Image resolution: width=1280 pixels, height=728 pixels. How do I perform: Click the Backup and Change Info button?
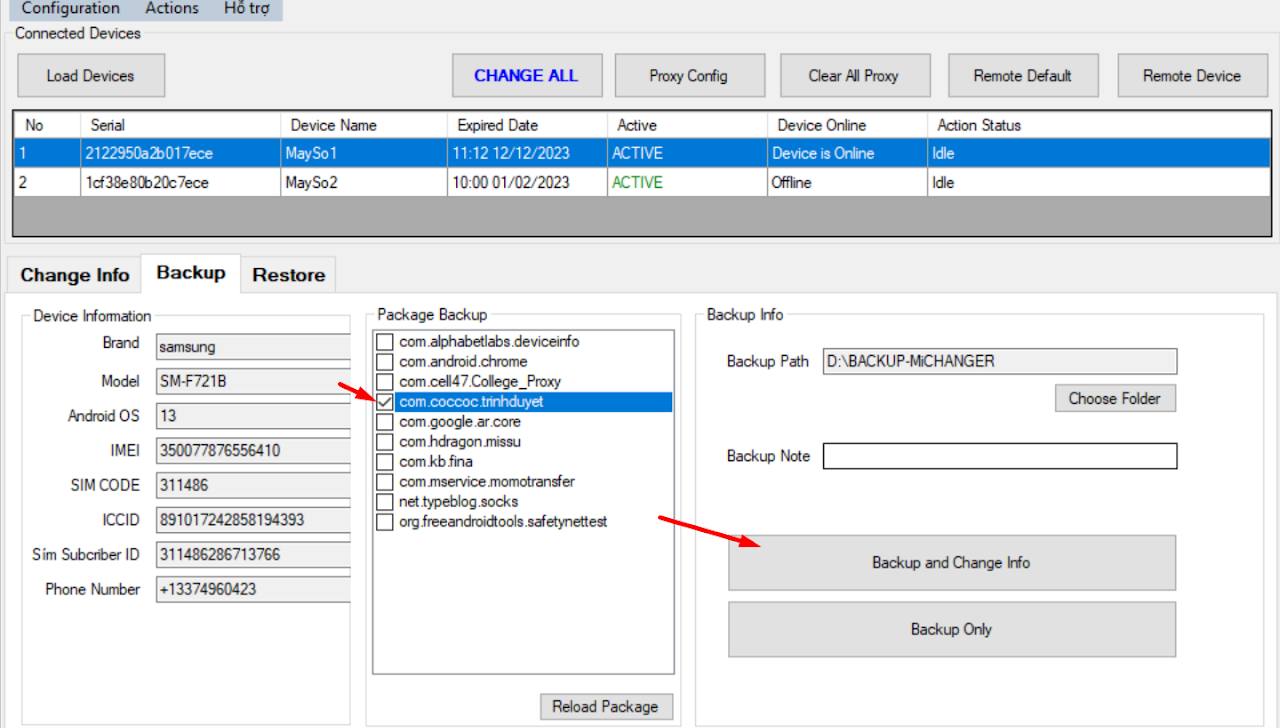[x=951, y=563]
